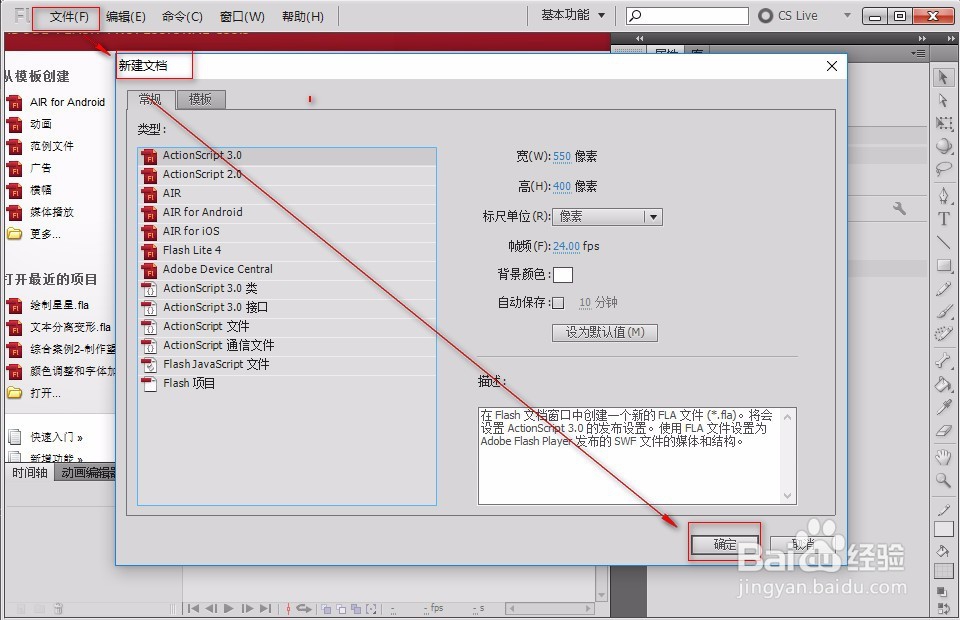Collapse the right panel with double arrows

coord(922,38)
